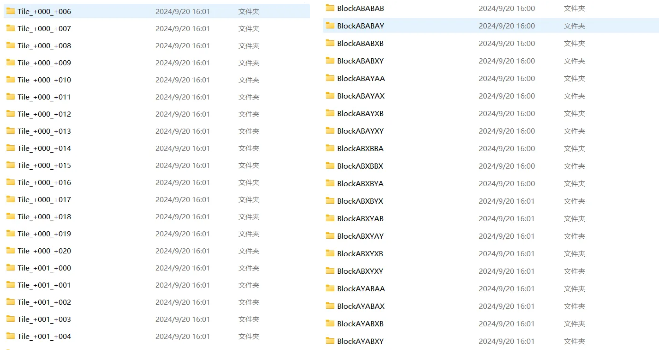Click the folder icon of BlockABAYAA
Image resolution: width=659 pixels, height=361 pixels.
(x=330, y=78)
